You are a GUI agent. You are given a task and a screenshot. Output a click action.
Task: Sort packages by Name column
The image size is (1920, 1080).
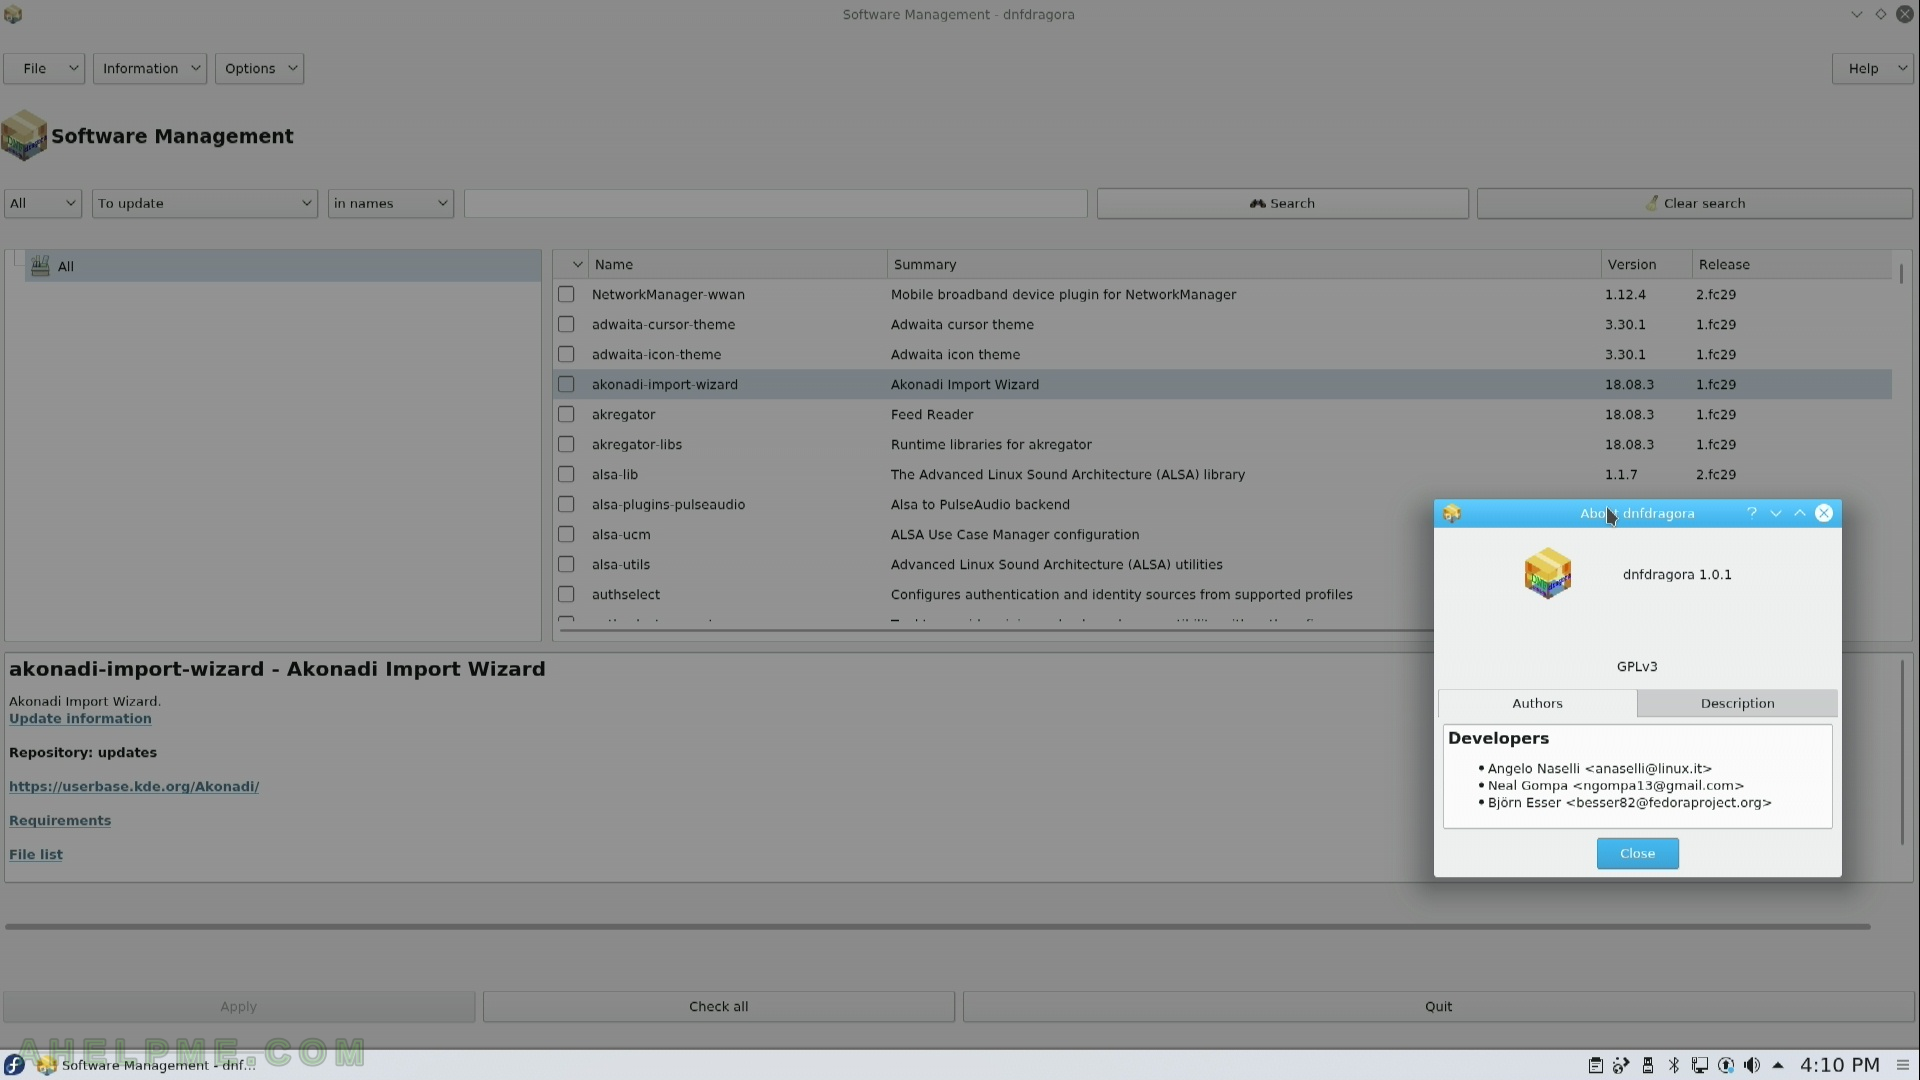click(x=737, y=264)
